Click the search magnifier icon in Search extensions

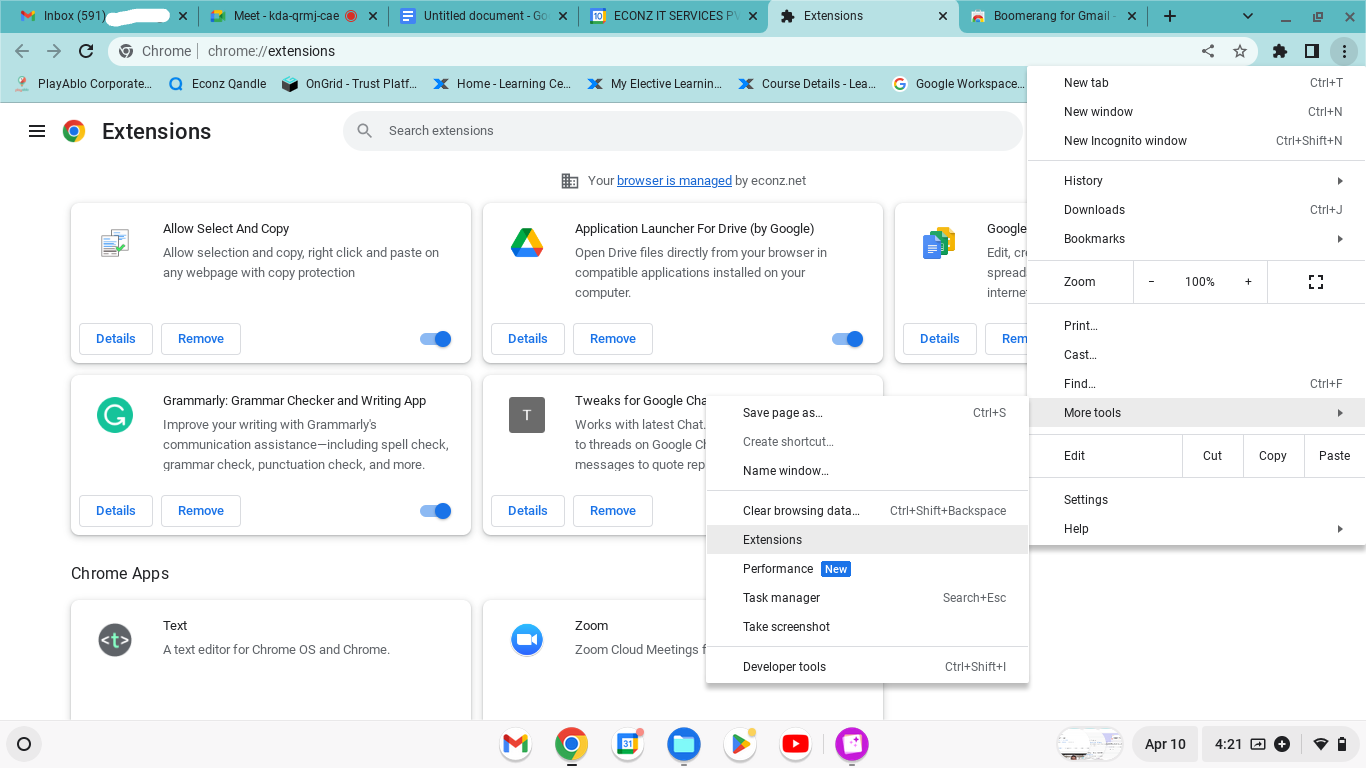365,131
